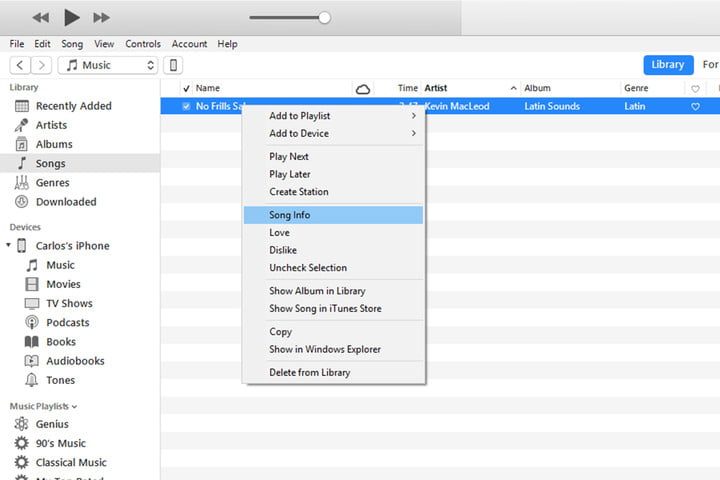Click the iCloud status column icon

tap(363, 89)
